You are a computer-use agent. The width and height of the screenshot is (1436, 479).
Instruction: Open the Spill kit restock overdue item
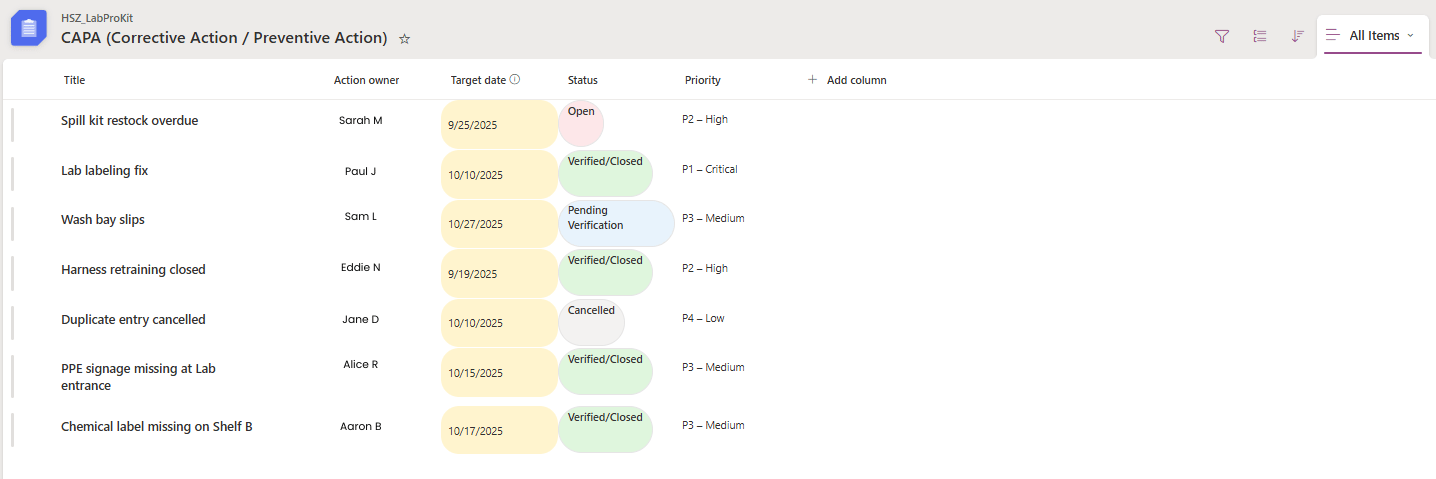[x=129, y=121]
